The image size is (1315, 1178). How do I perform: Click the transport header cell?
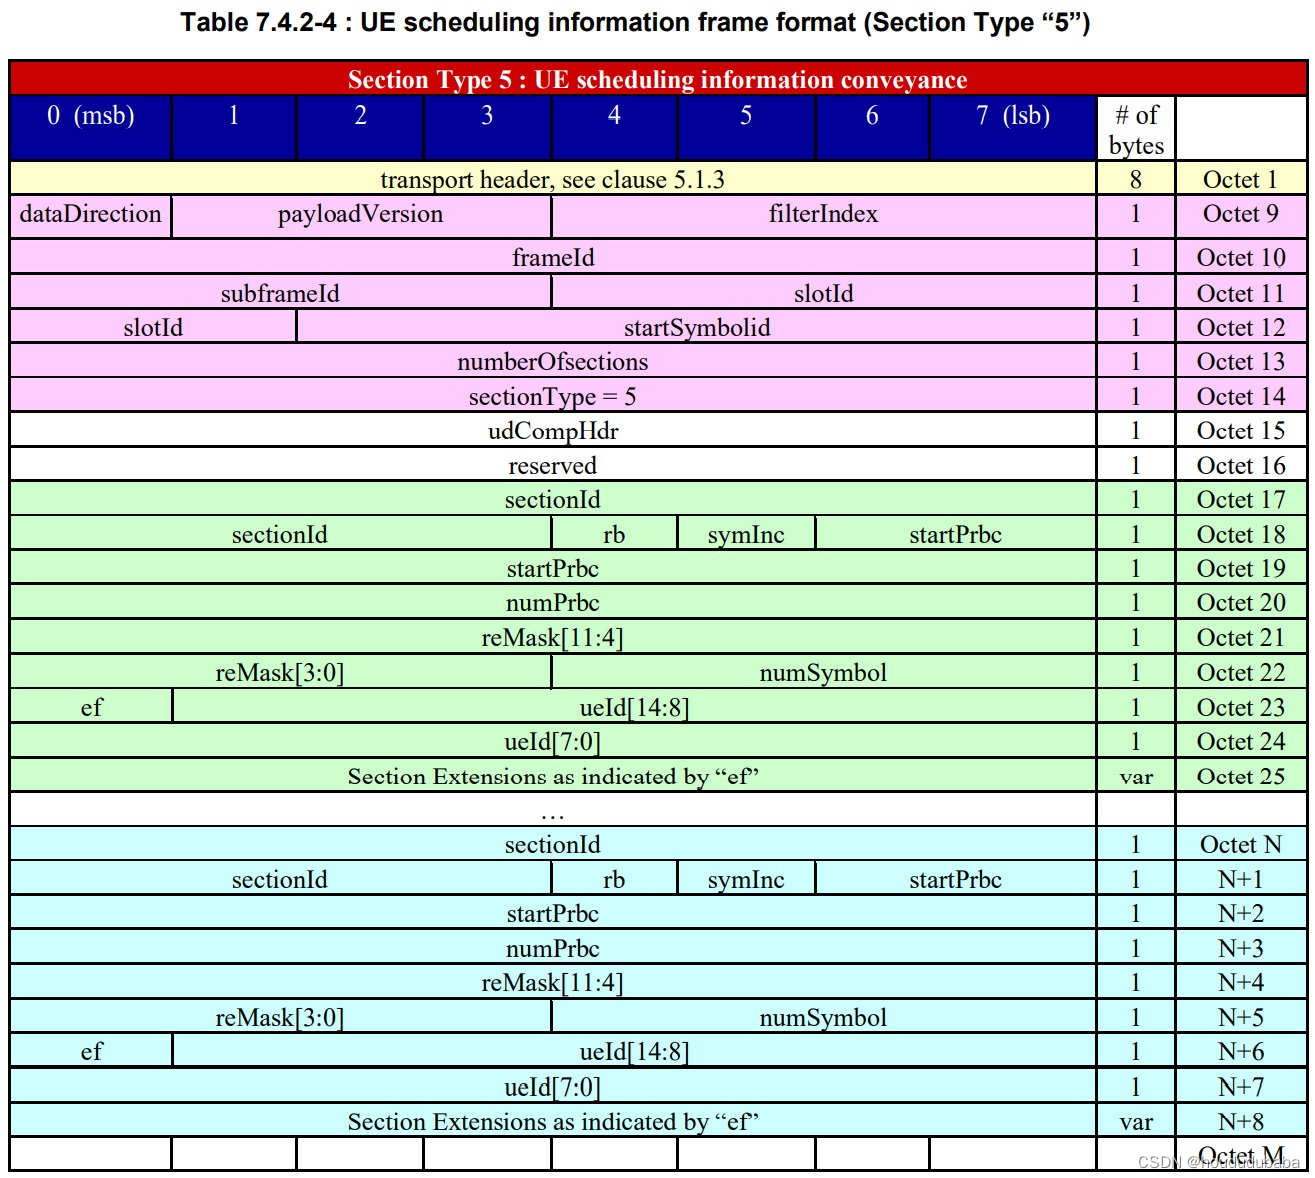pos(552,180)
